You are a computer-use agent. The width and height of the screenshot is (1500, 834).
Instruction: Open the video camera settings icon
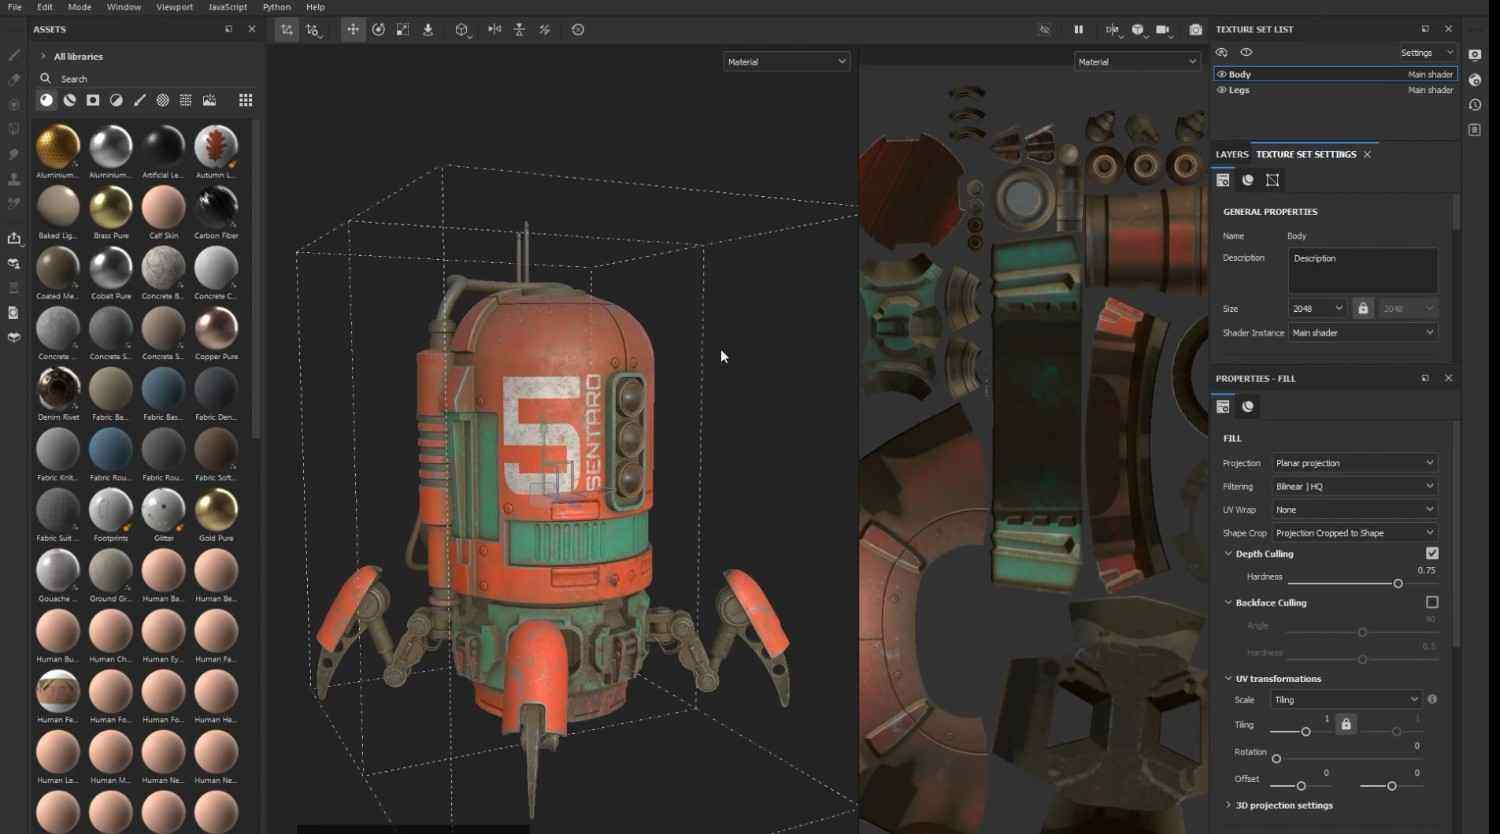click(1163, 30)
